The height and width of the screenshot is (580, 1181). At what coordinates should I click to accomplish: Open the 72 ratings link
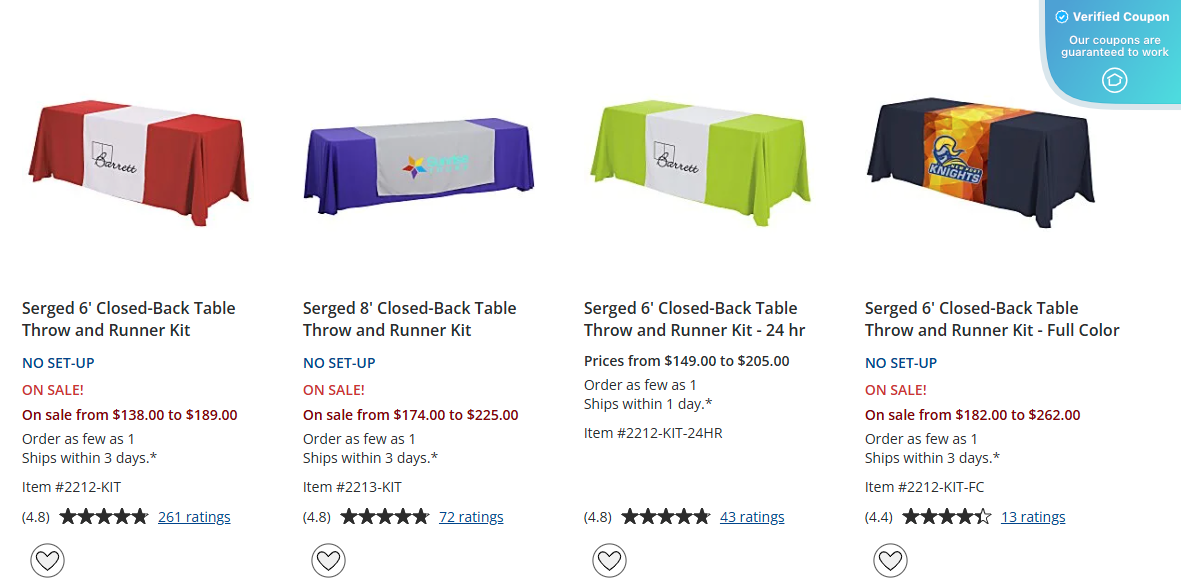471,517
